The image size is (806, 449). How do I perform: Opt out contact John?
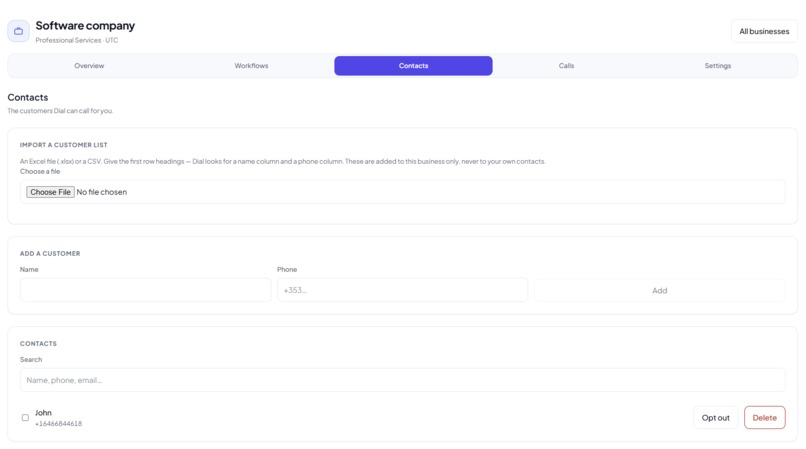(x=716, y=418)
